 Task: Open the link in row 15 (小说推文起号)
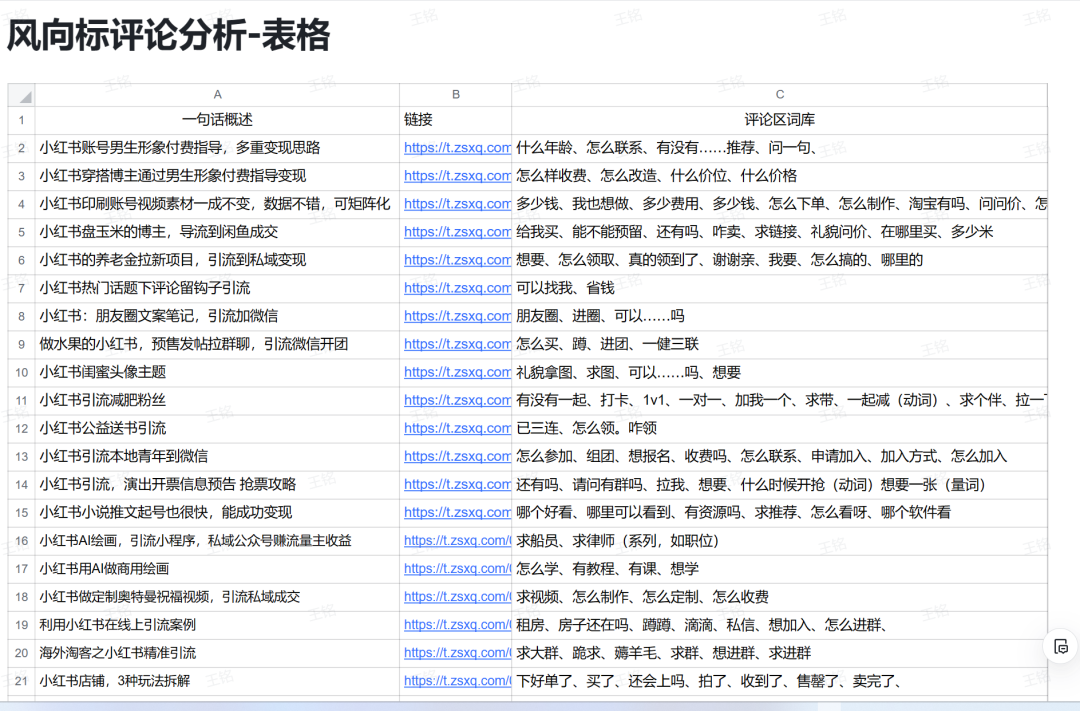(x=457, y=513)
